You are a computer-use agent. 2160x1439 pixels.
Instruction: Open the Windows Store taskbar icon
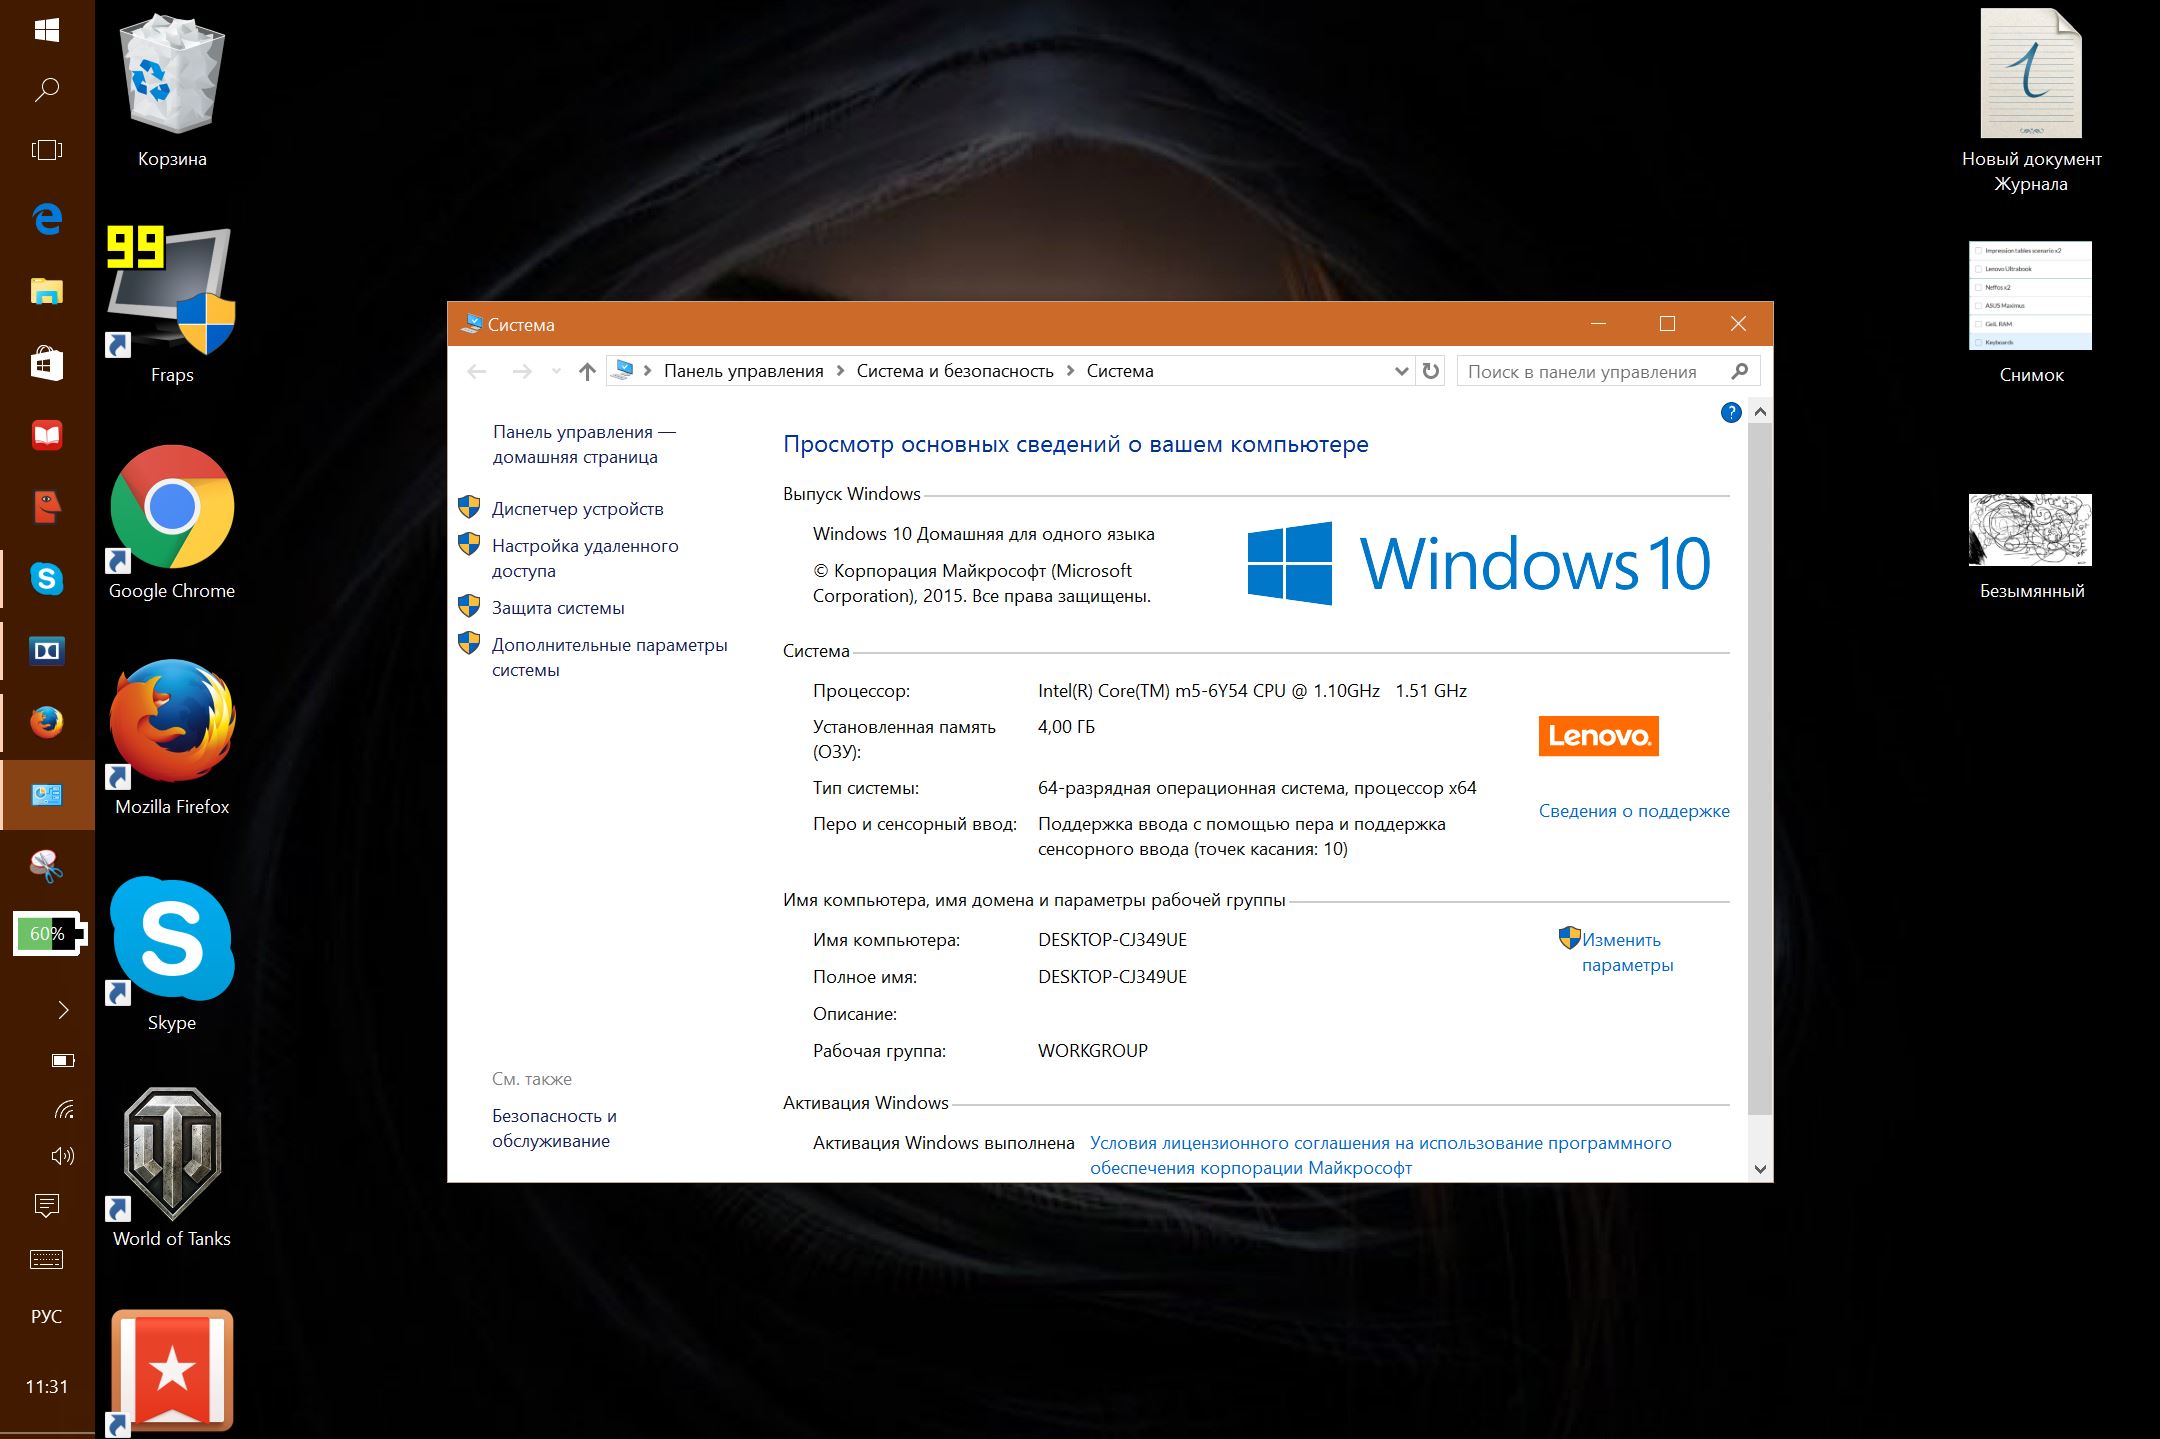click(47, 363)
